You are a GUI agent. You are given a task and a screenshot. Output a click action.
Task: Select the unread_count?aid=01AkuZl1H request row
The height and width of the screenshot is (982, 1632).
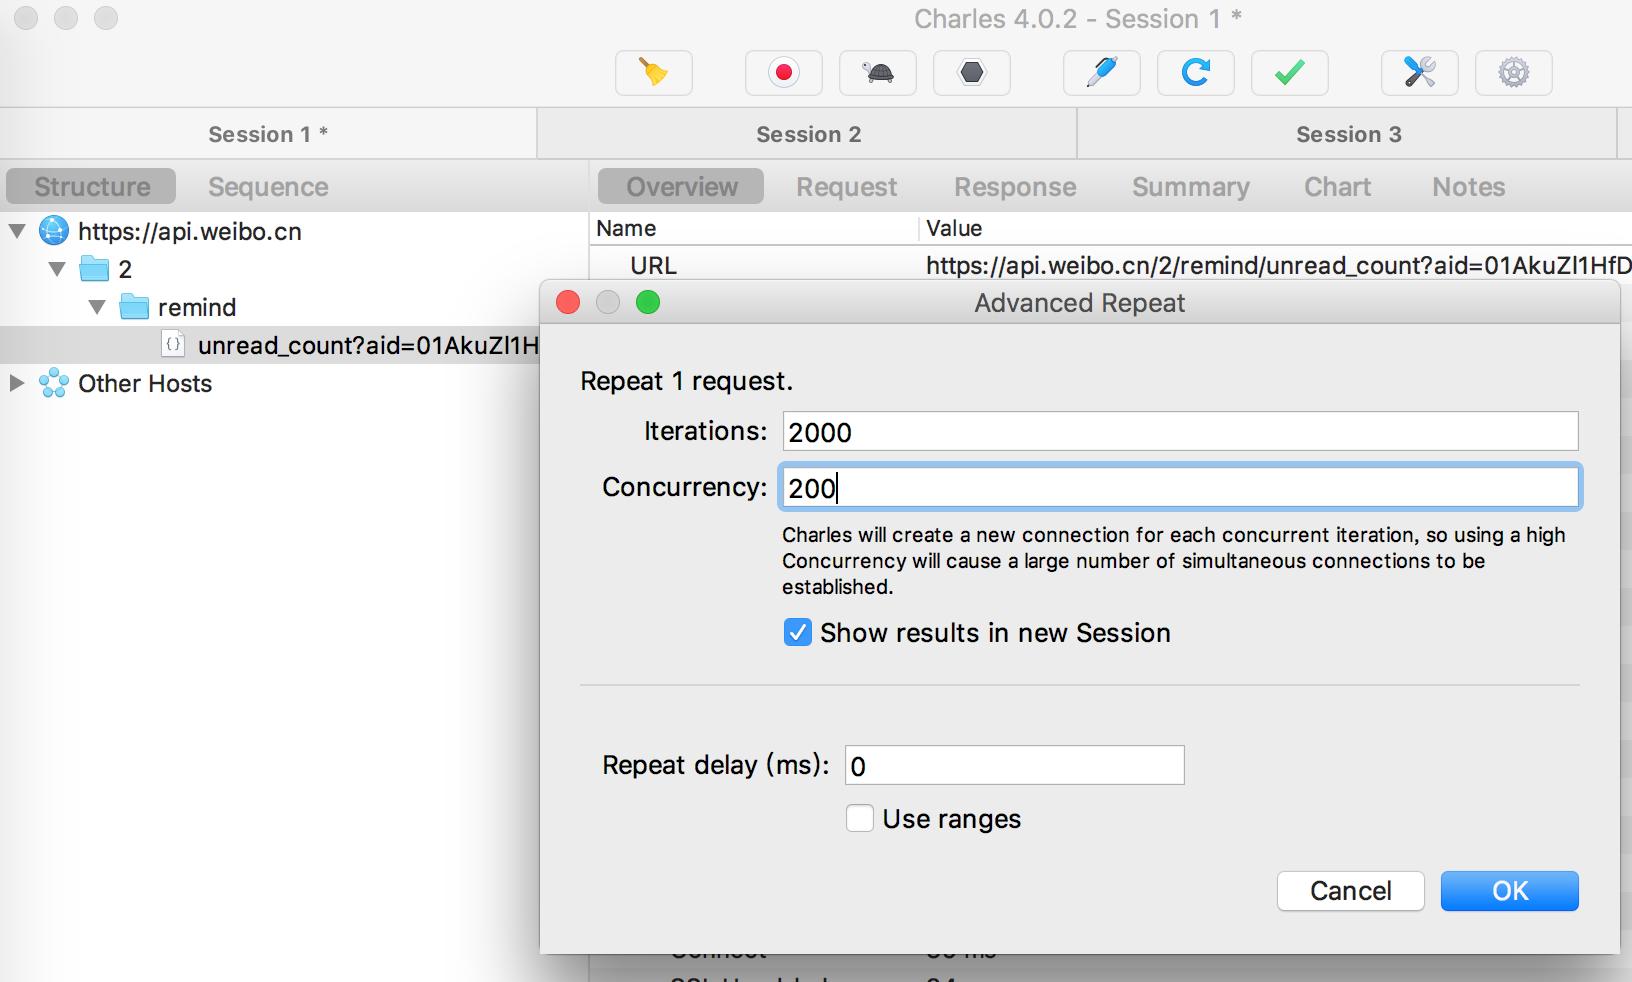click(x=270, y=345)
